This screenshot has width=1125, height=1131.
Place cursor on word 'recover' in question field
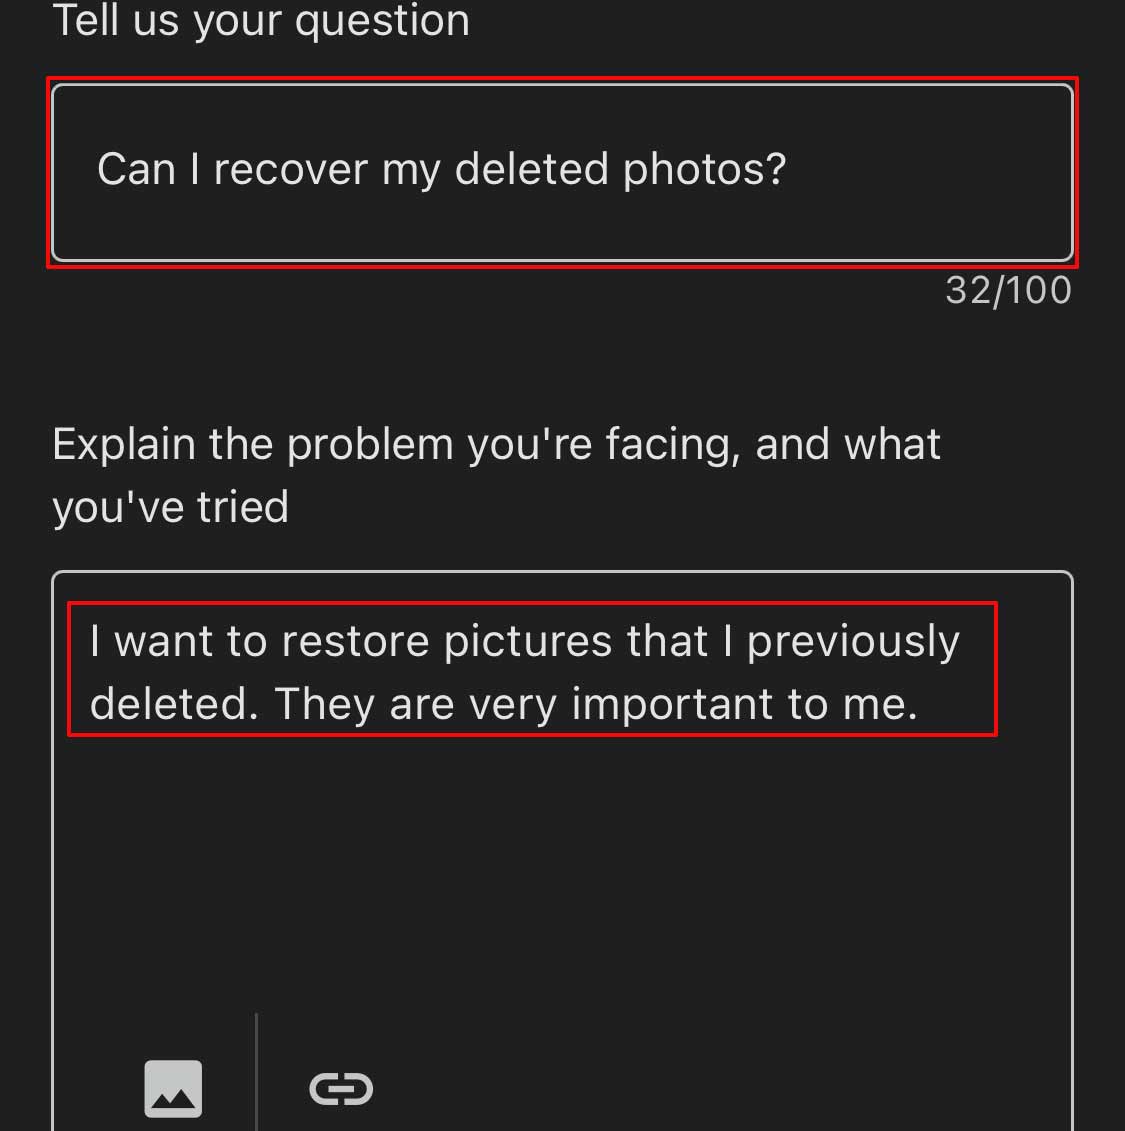pyautogui.click(x=291, y=170)
